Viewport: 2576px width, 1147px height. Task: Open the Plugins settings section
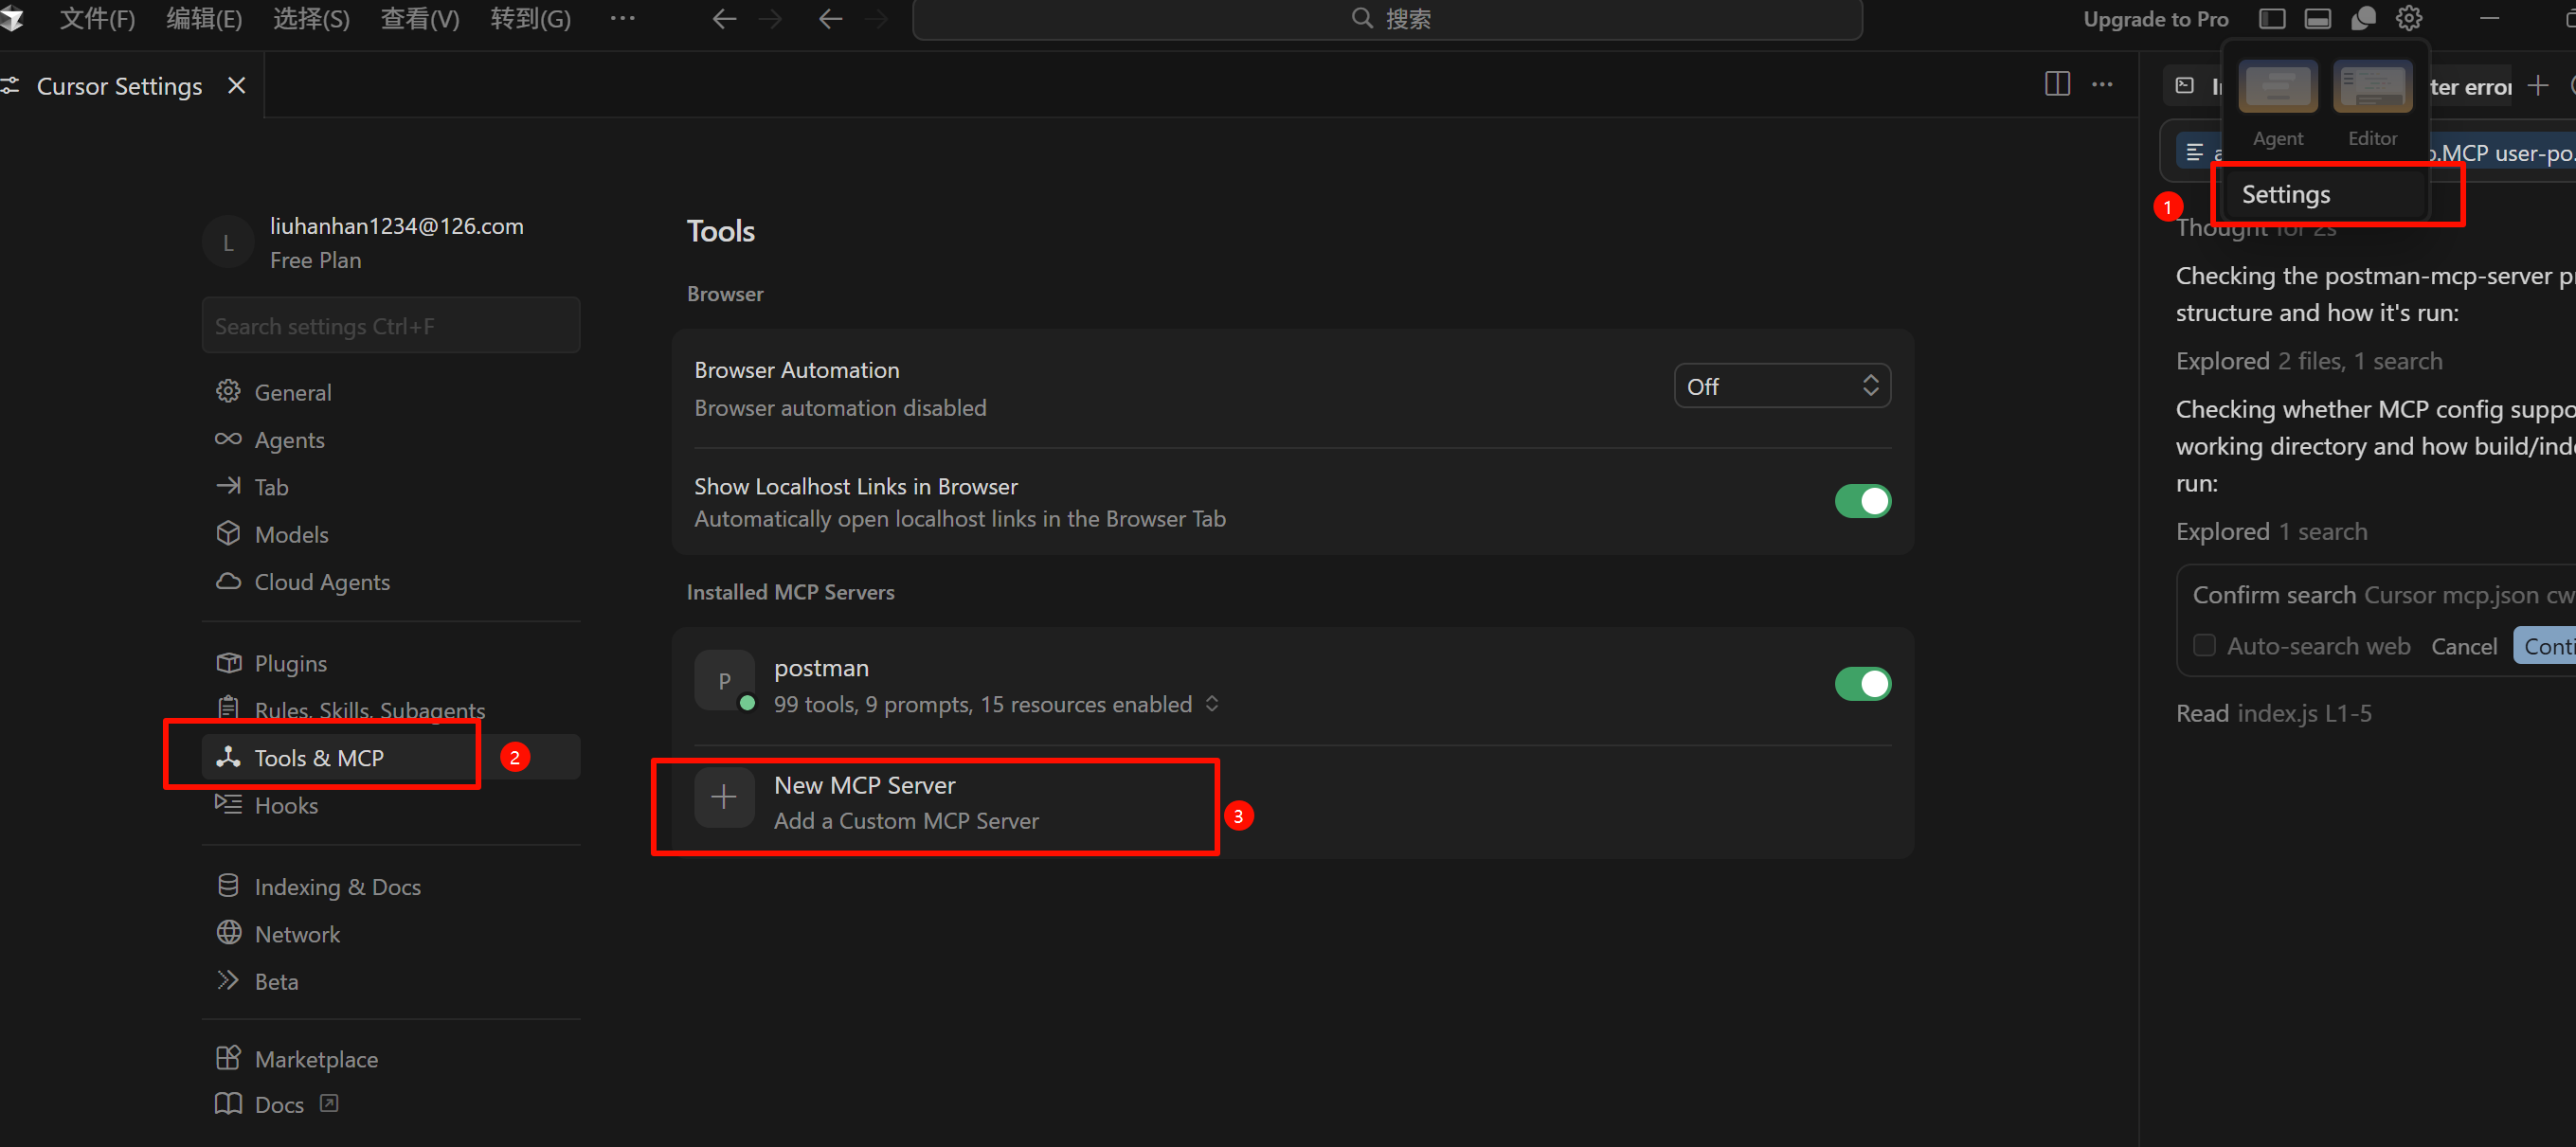290,663
